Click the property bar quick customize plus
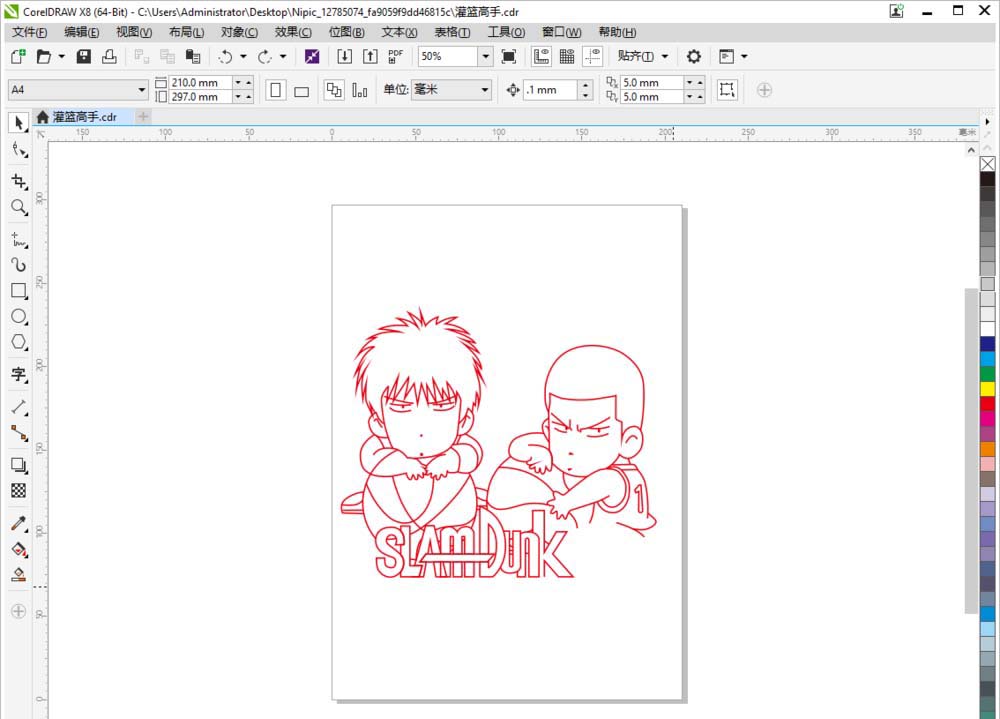 764,90
